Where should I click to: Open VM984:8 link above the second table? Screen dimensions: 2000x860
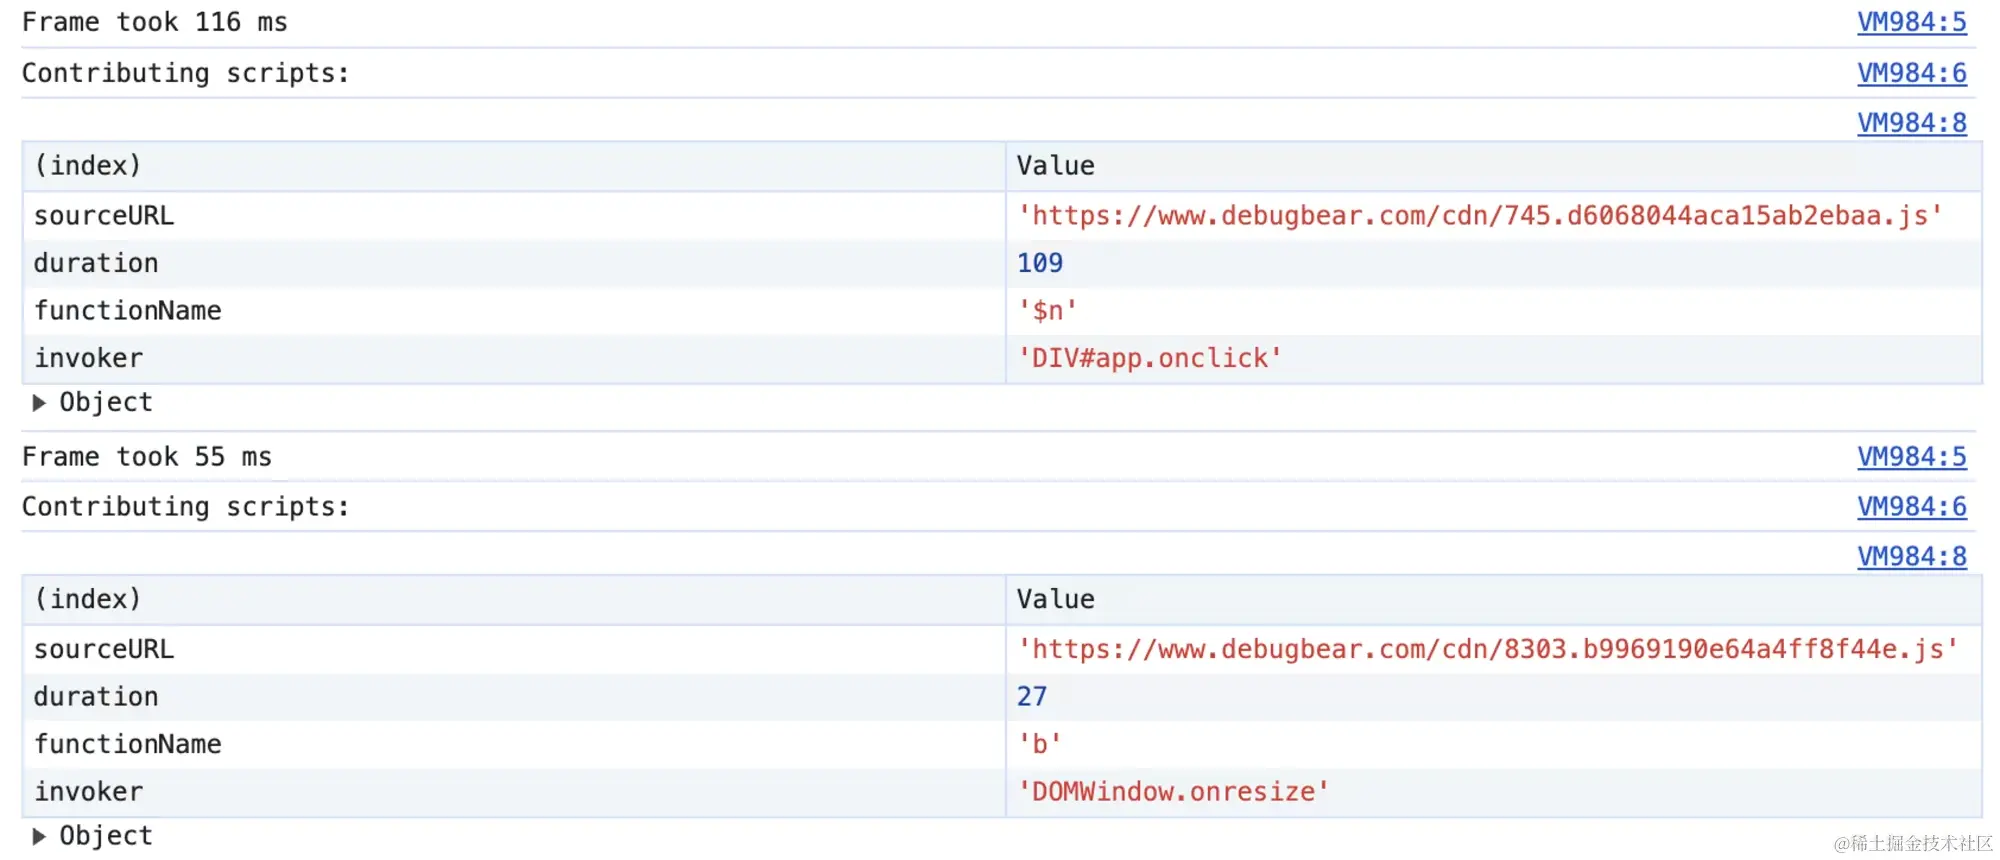pyautogui.click(x=1911, y=556)
